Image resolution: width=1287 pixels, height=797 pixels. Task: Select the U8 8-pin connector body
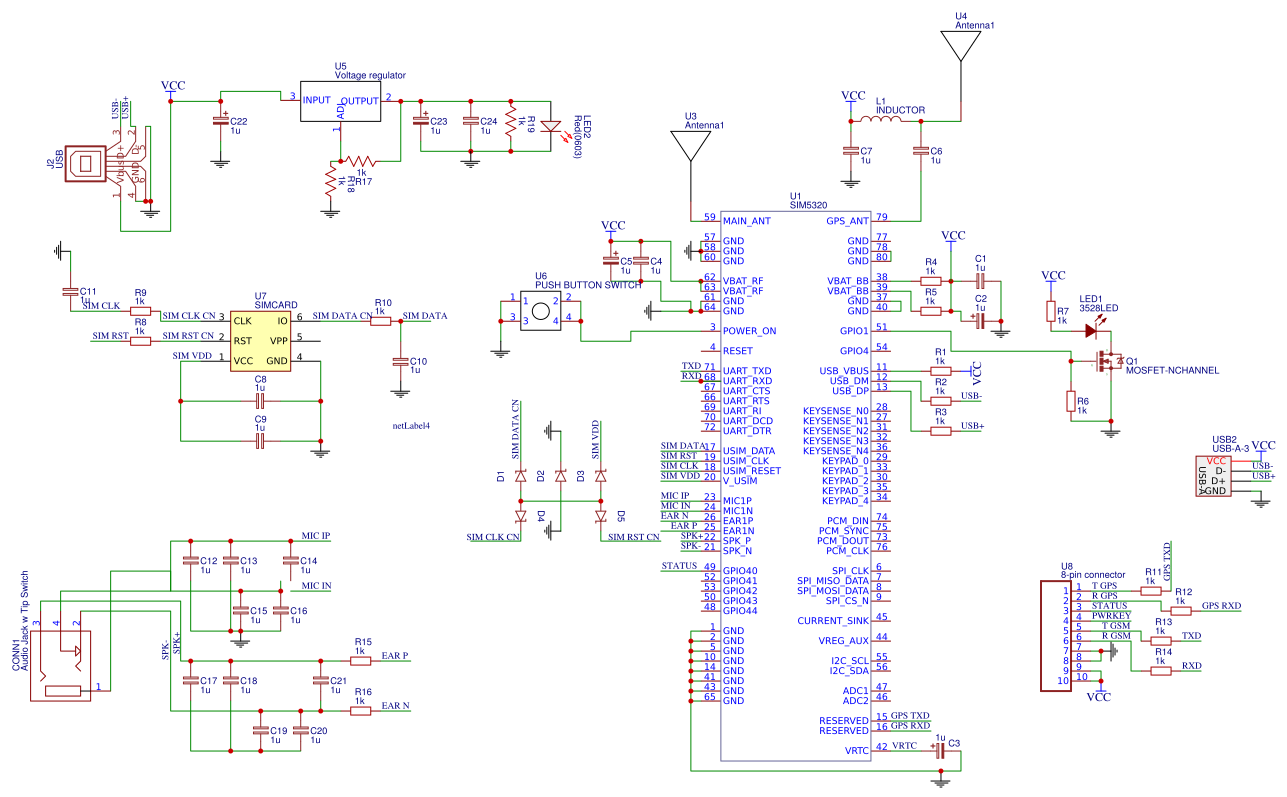point(1057,636)
